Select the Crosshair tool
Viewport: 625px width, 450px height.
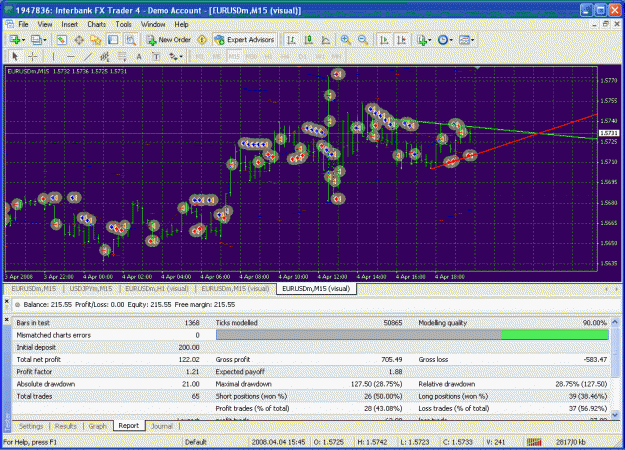pos(33,57)
